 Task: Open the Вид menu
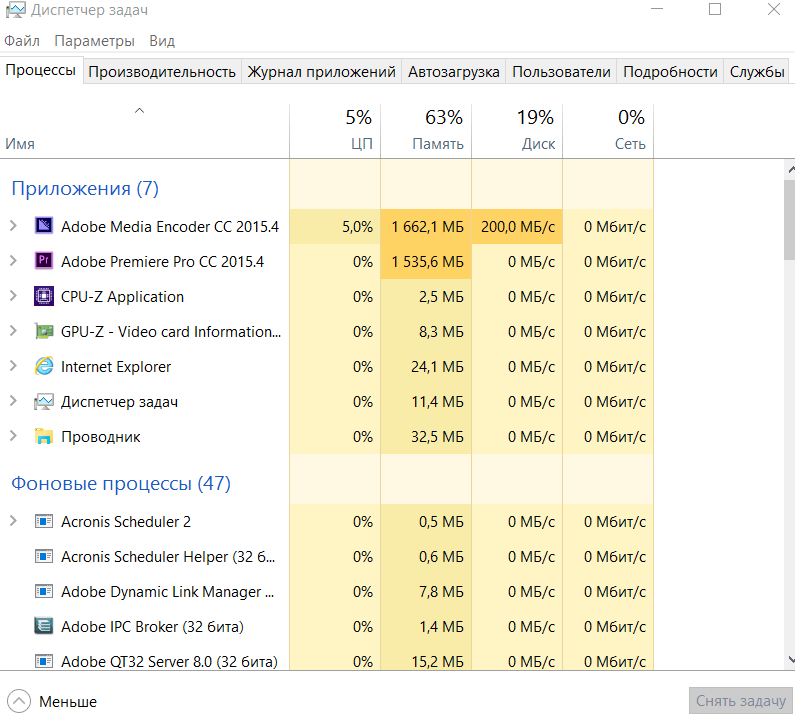click(162, 41)
